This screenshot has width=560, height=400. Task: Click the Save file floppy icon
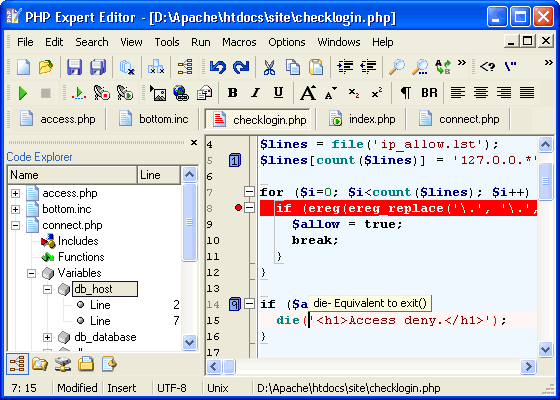[x=74, y=67]
